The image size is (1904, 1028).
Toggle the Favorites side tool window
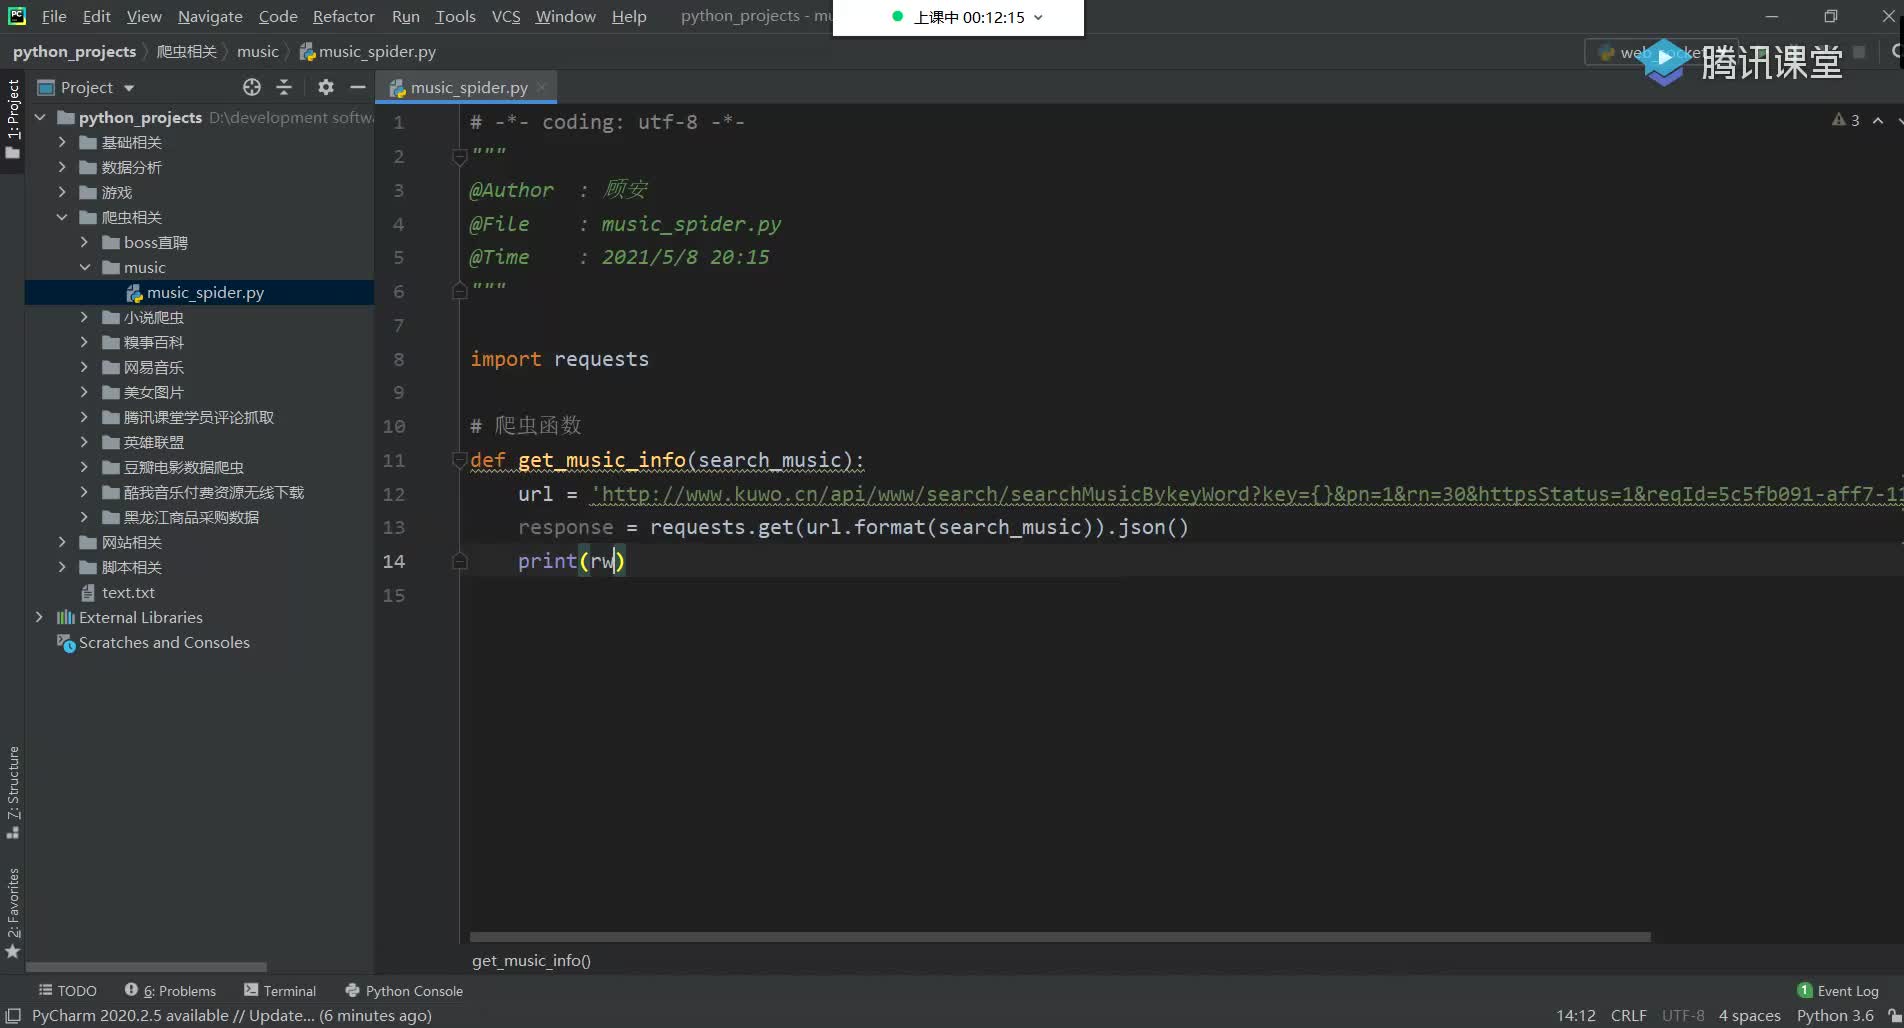(x=13, y=912)
